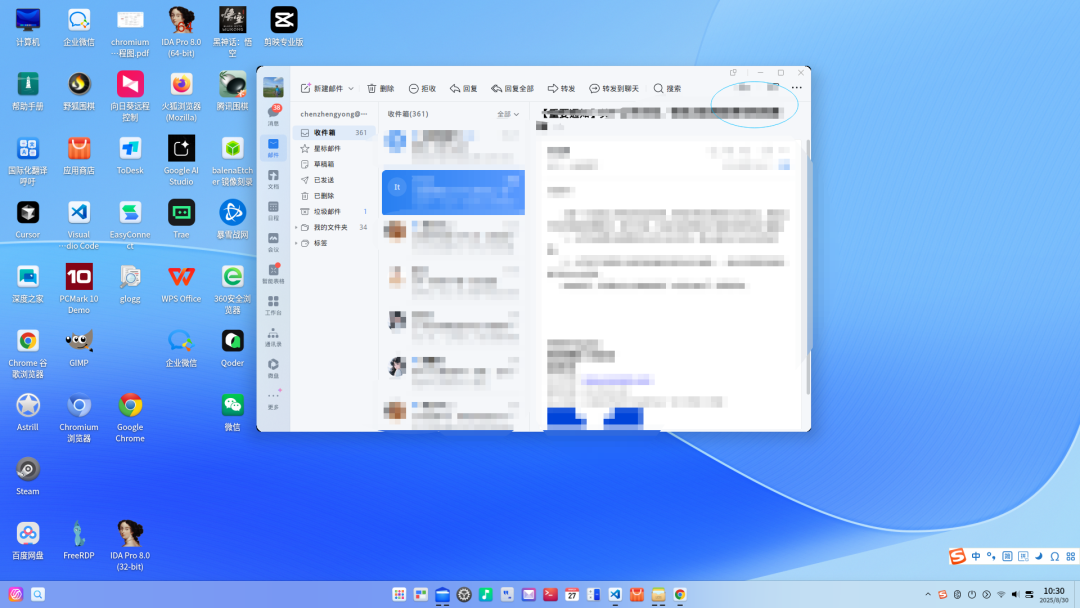Click the 拒收 reject toolbar button
This screenshot has width=1080, height=608.
pyautogui.click(x=422, y=88)
